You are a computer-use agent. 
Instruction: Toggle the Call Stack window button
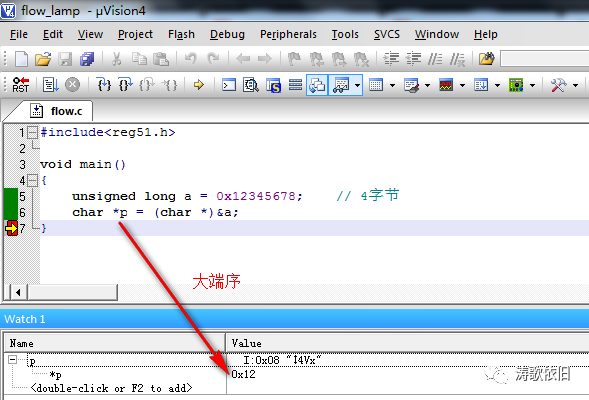click(317, 85)
